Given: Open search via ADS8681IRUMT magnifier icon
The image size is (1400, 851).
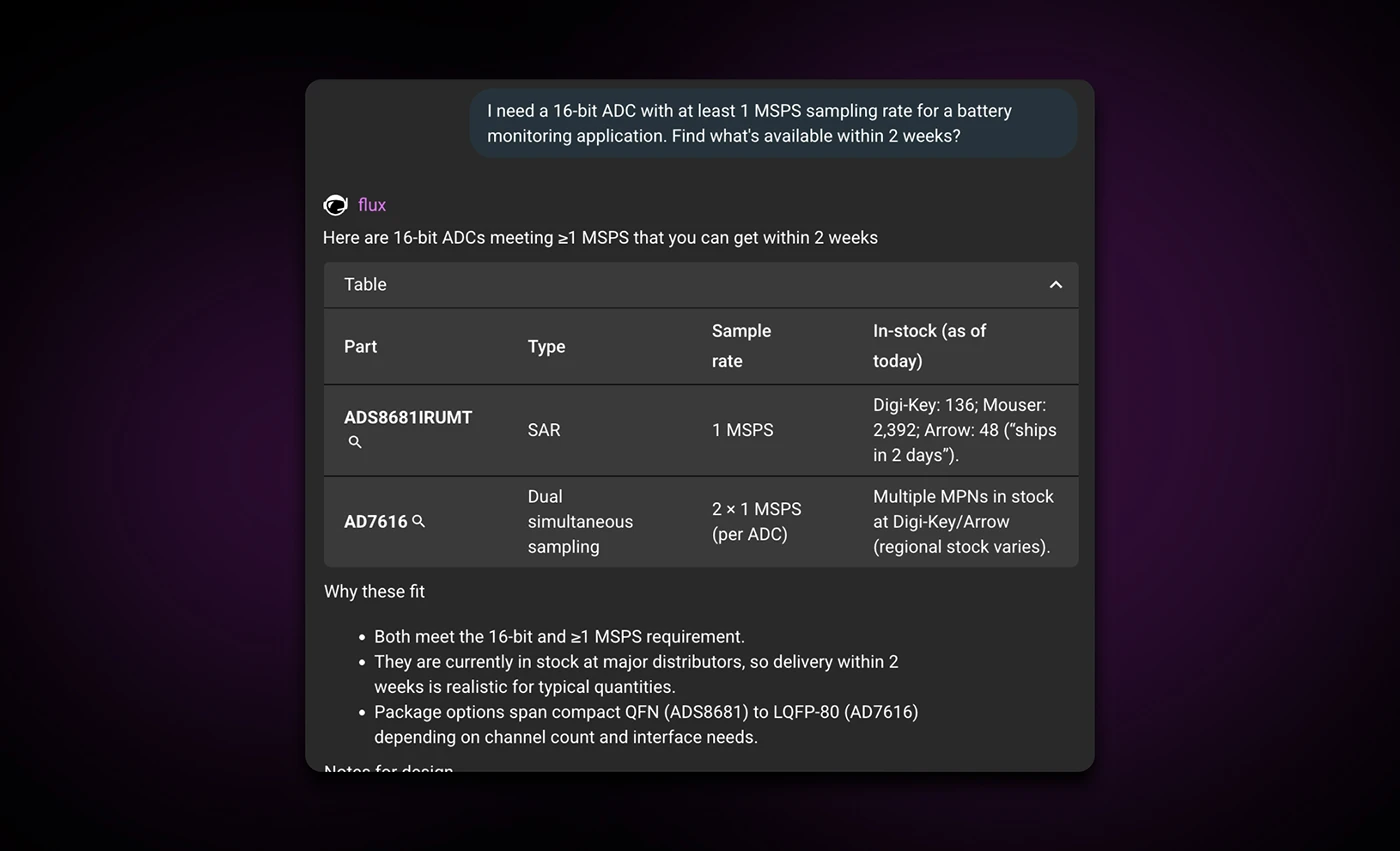Looking at the screenshot, I should 354,441.
